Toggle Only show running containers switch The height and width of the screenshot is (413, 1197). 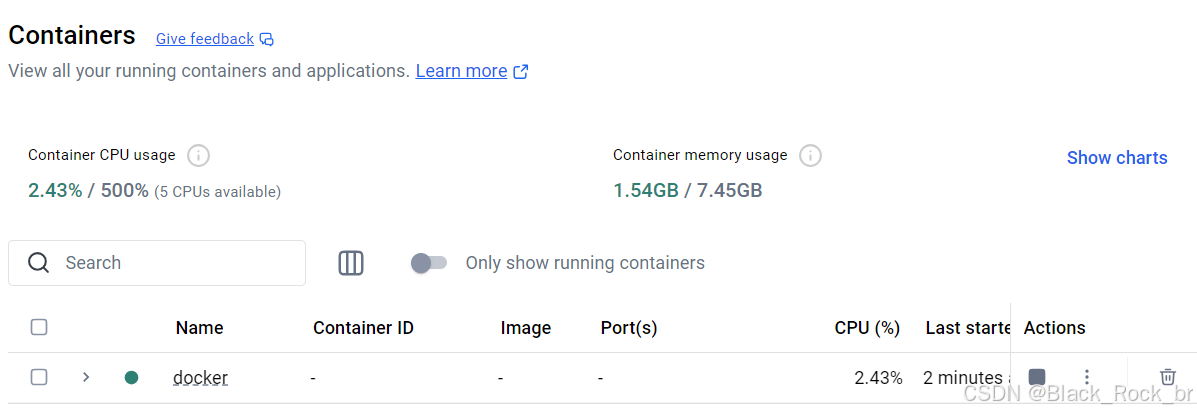[x=428, y=263]
